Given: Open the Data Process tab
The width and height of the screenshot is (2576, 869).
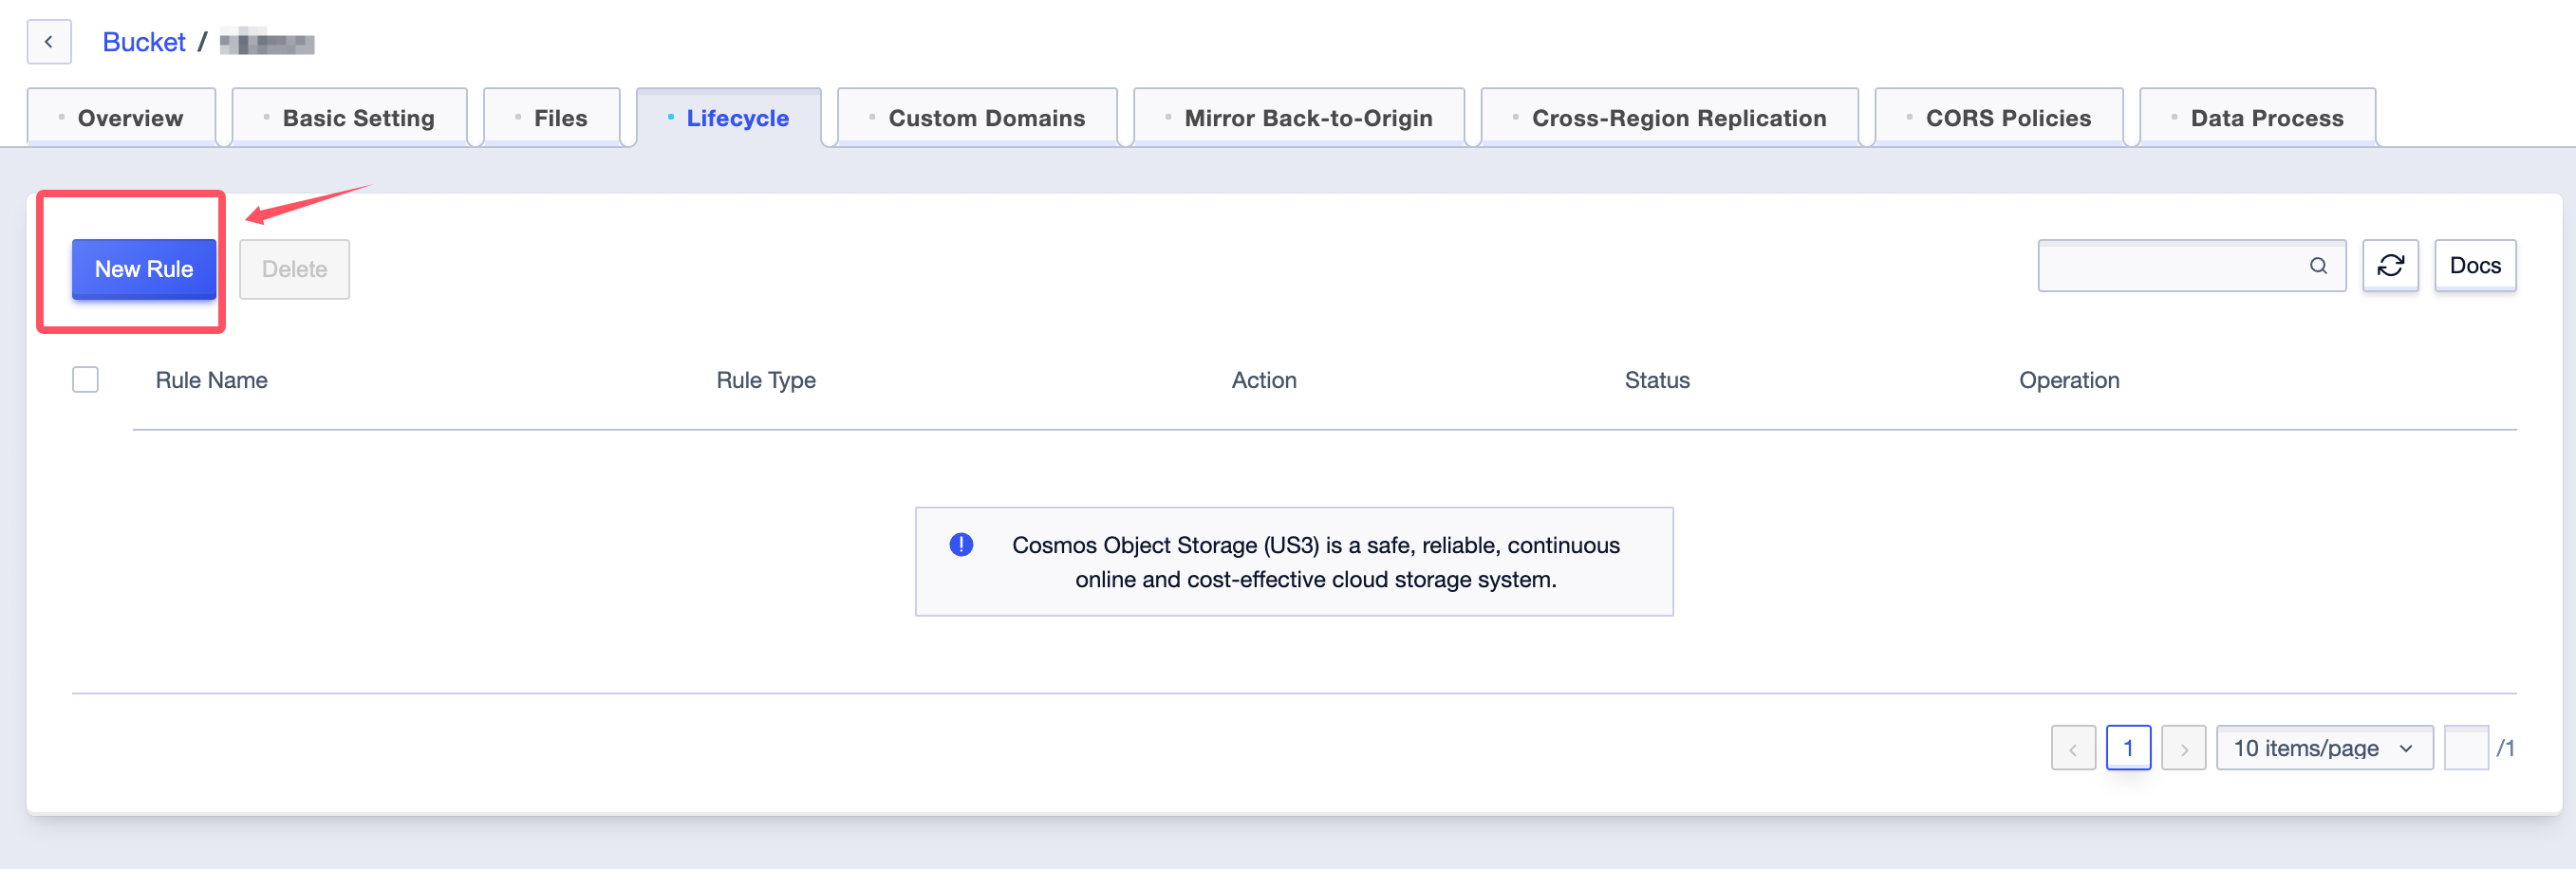Looking at the screenshot, I should pos(2257,118).
